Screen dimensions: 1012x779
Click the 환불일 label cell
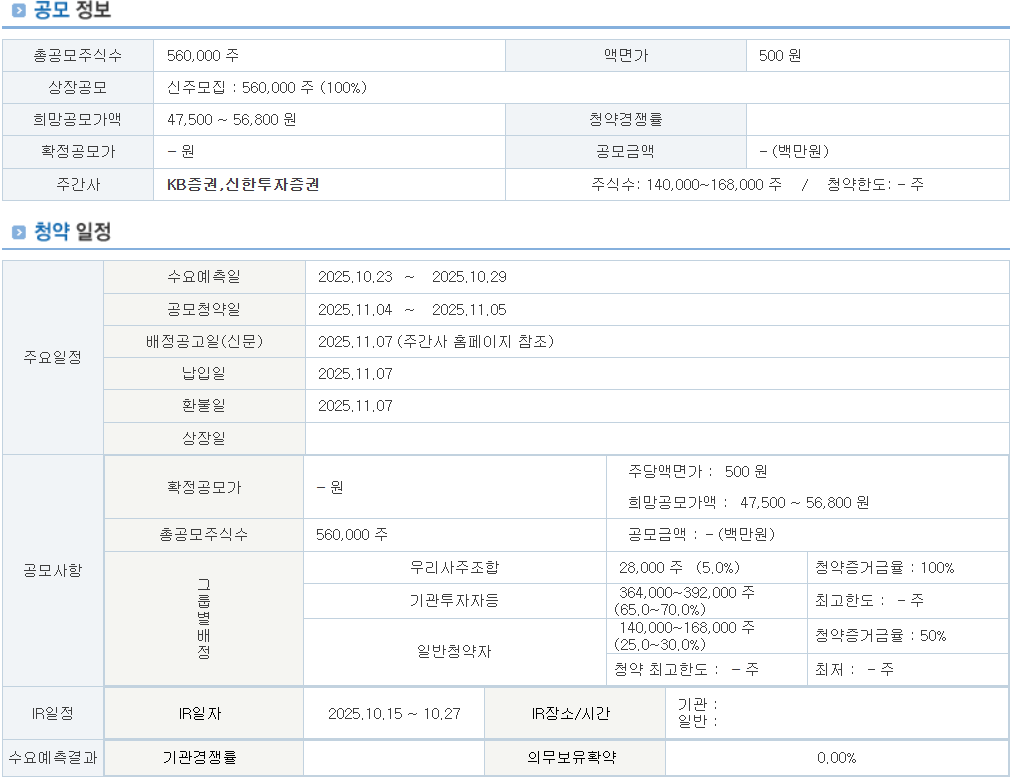[x=204, y=406]
